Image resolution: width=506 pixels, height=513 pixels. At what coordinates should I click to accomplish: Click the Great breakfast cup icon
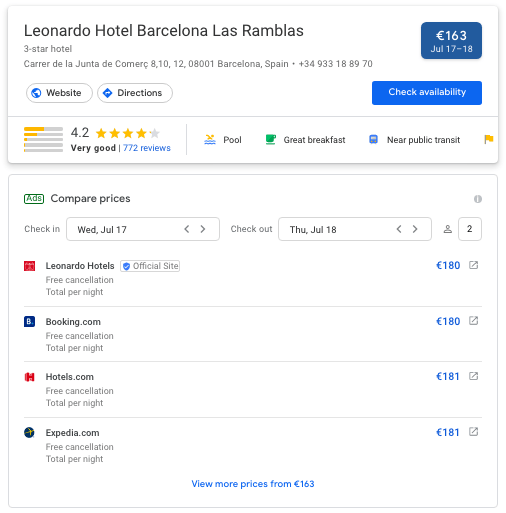270,139
